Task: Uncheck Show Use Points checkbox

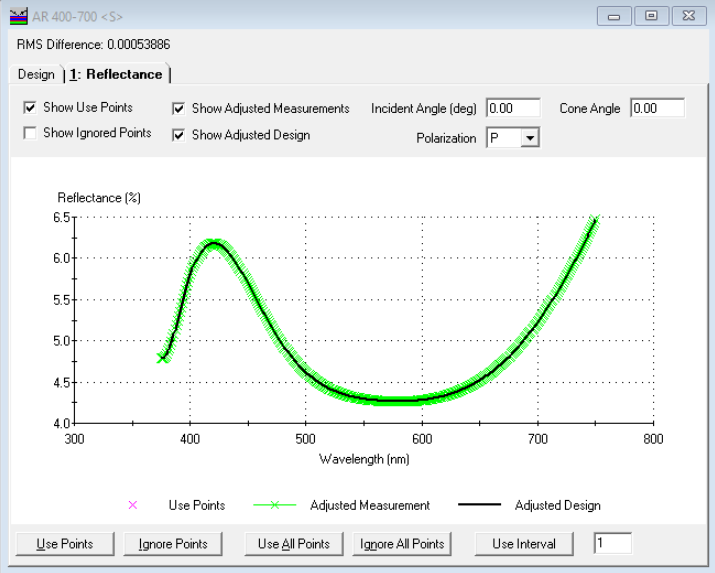Action: (x=31, y=108)
